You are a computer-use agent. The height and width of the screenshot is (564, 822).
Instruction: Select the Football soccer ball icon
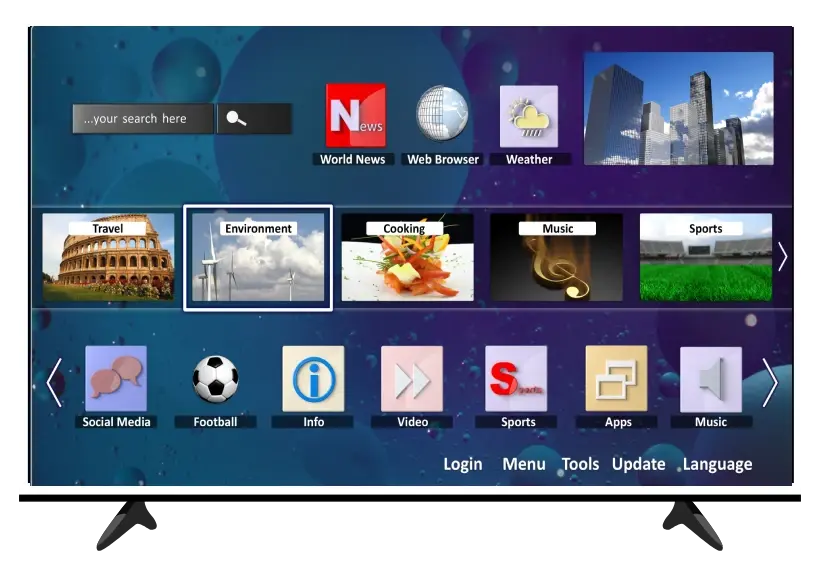[x=215, y=379]
